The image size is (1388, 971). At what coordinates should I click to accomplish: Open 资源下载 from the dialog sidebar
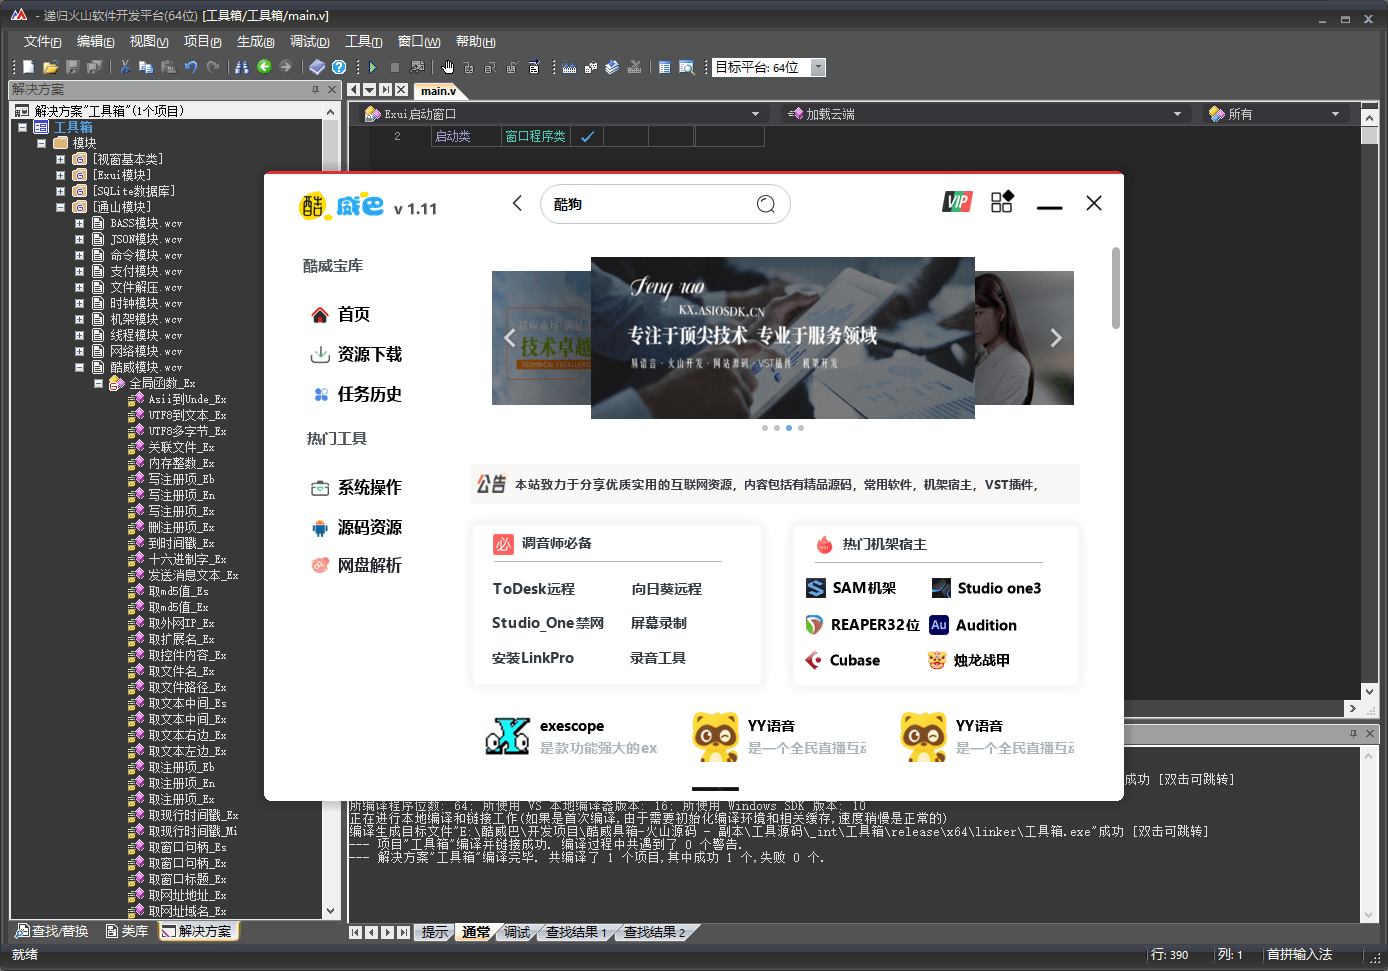click(356, 354)
